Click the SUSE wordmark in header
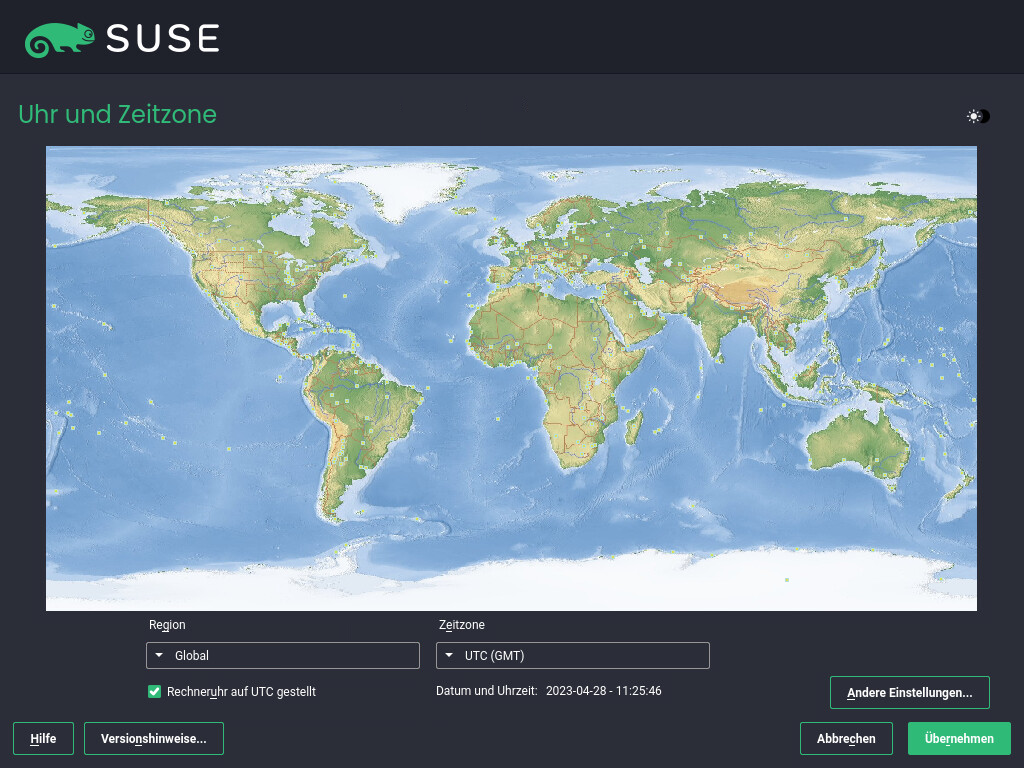The image size is (1024, 768). (x=162, y=38)
